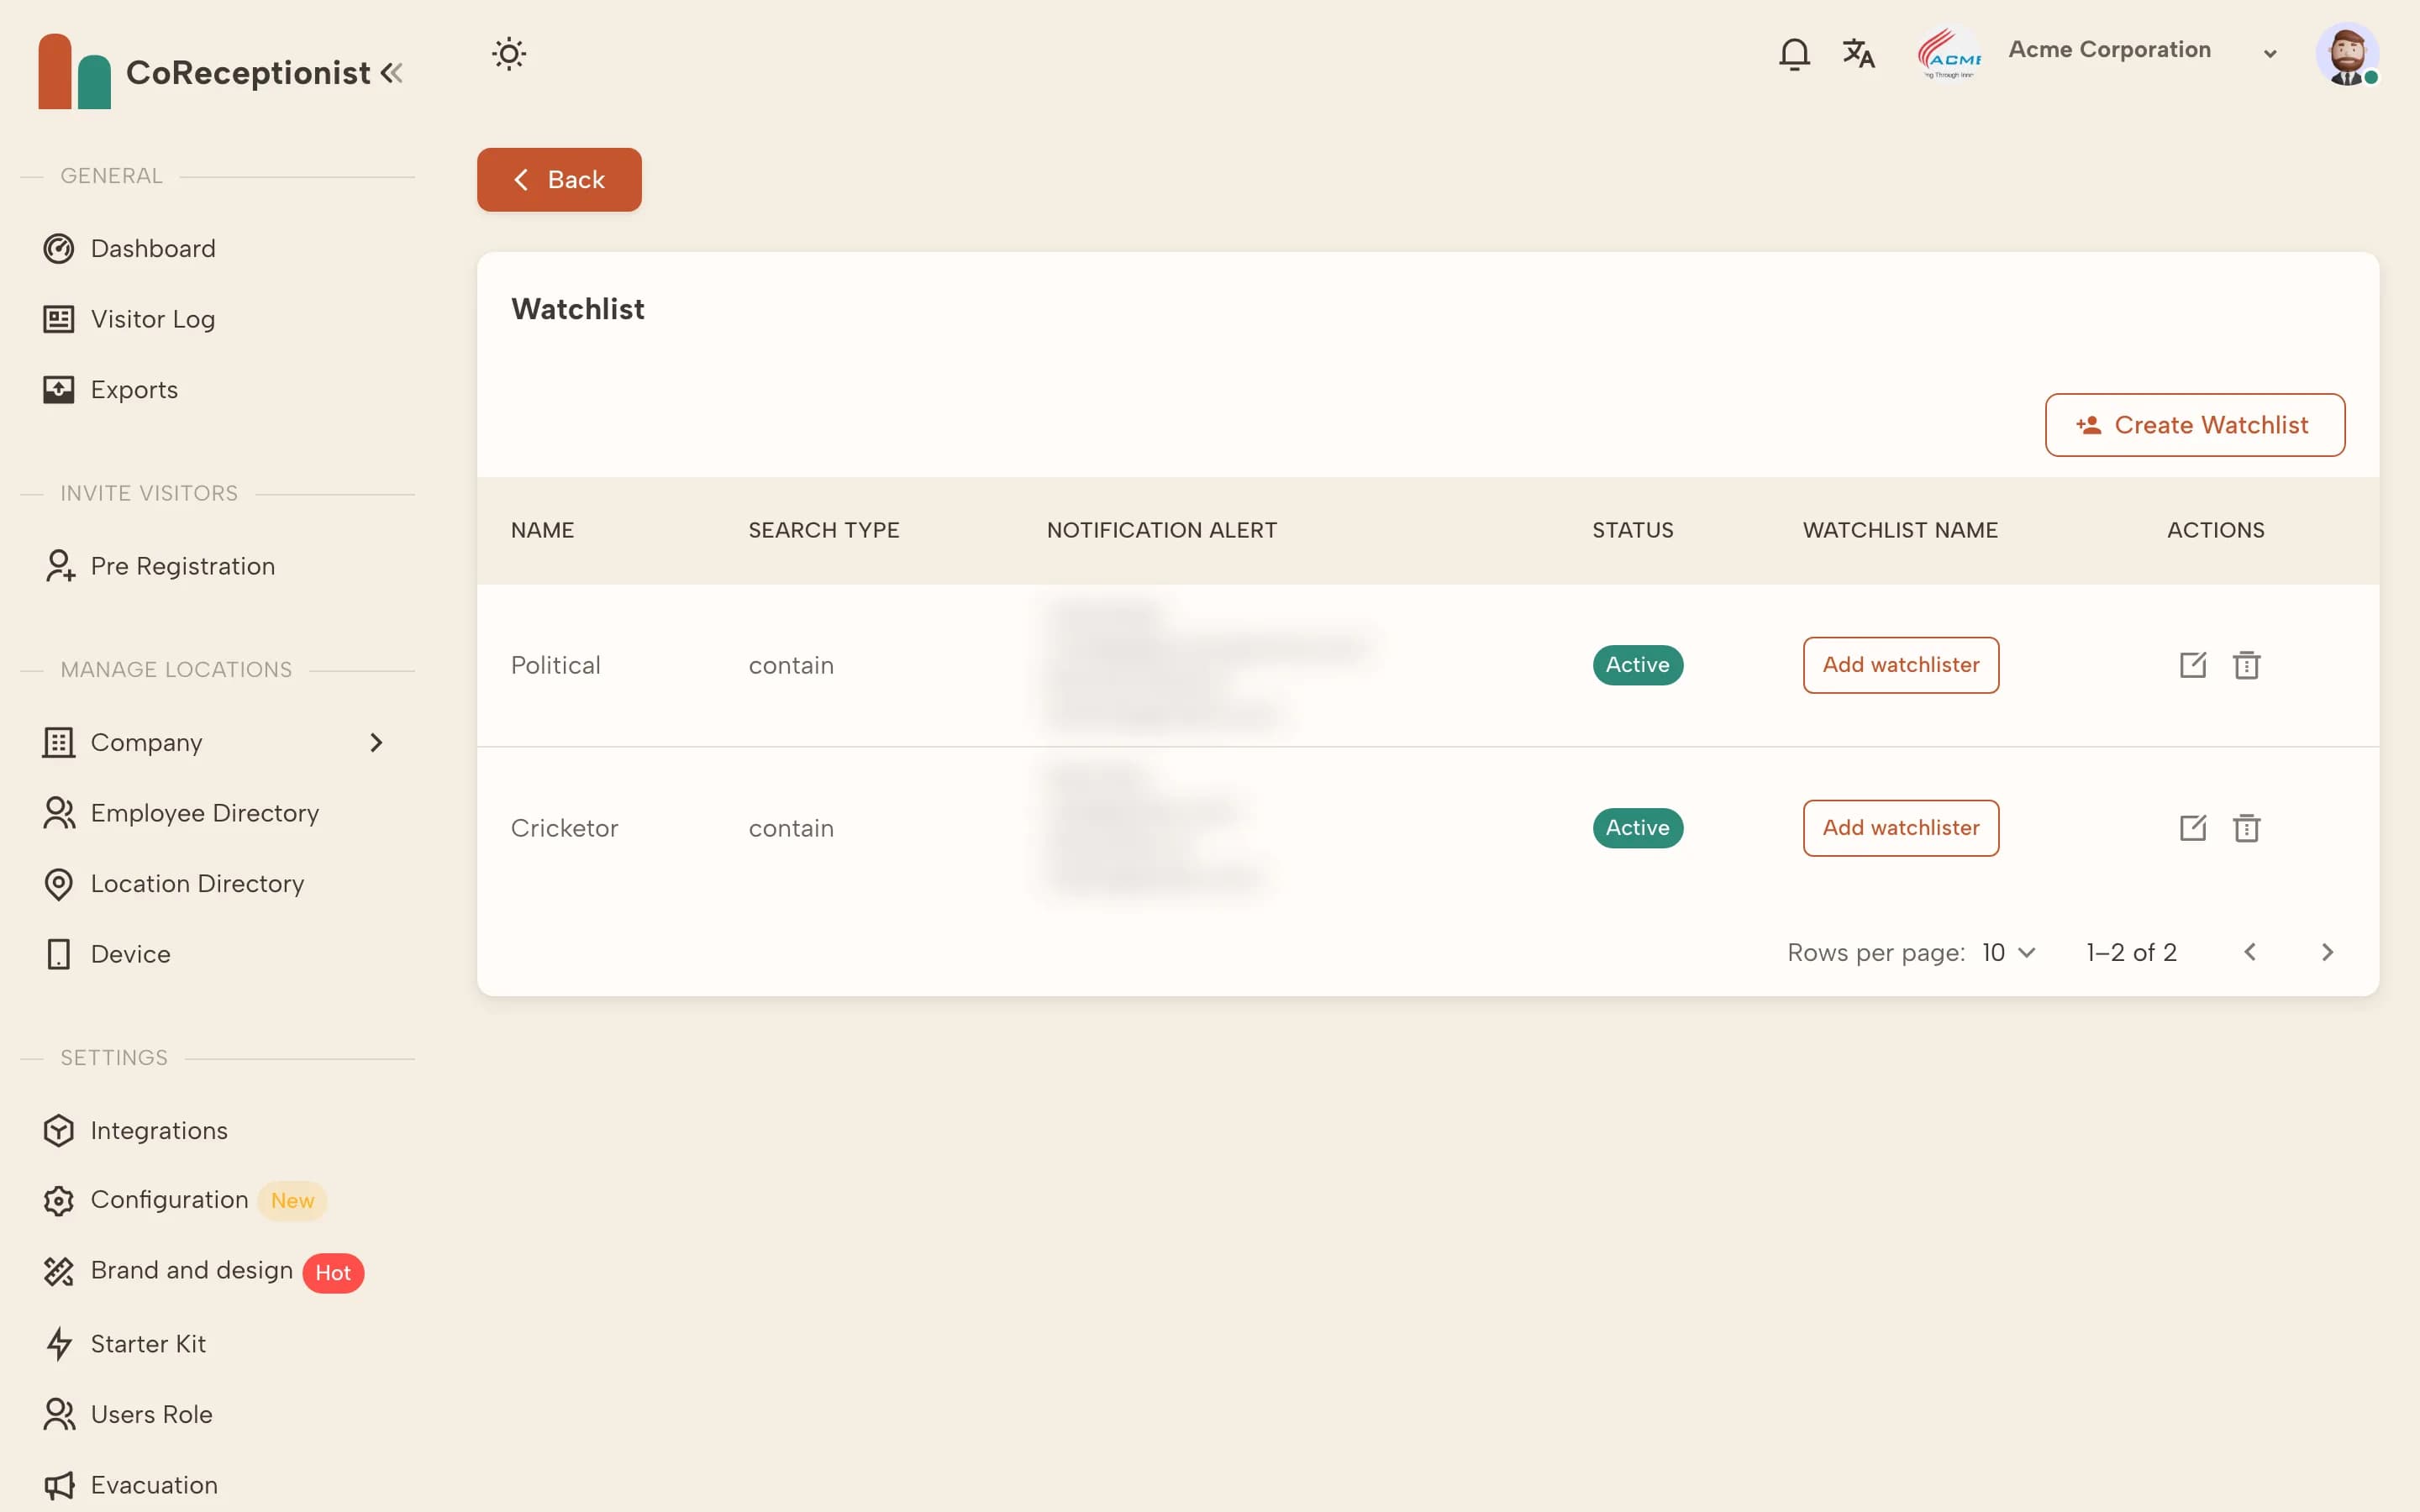Delete the Political watchlist

[2246, 665]
